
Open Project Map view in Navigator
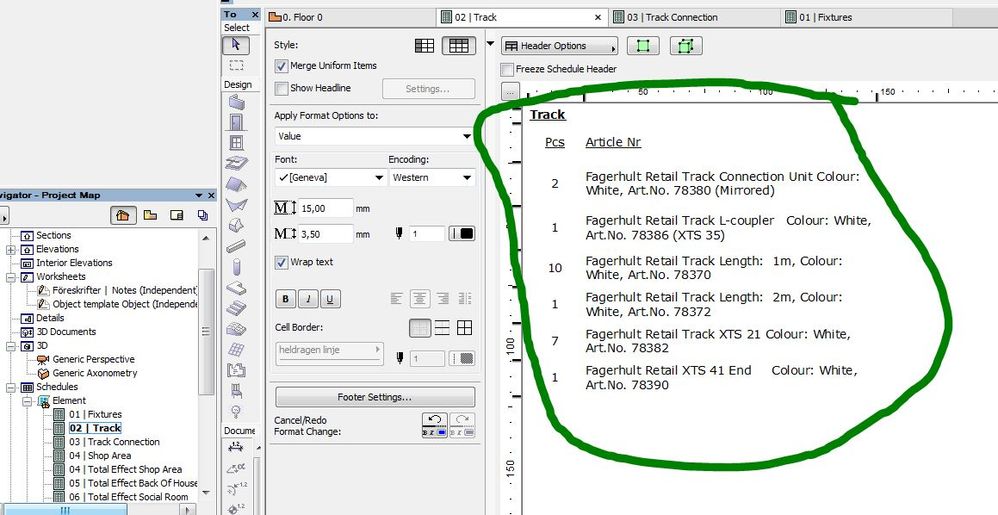coord(123,215)
